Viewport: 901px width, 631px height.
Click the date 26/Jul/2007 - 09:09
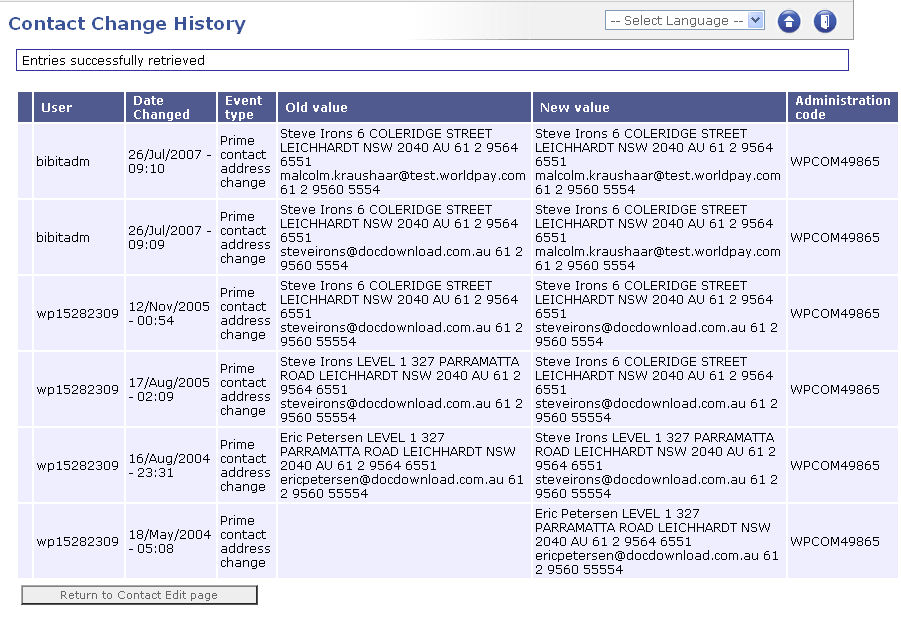click(x=170, y=237)
